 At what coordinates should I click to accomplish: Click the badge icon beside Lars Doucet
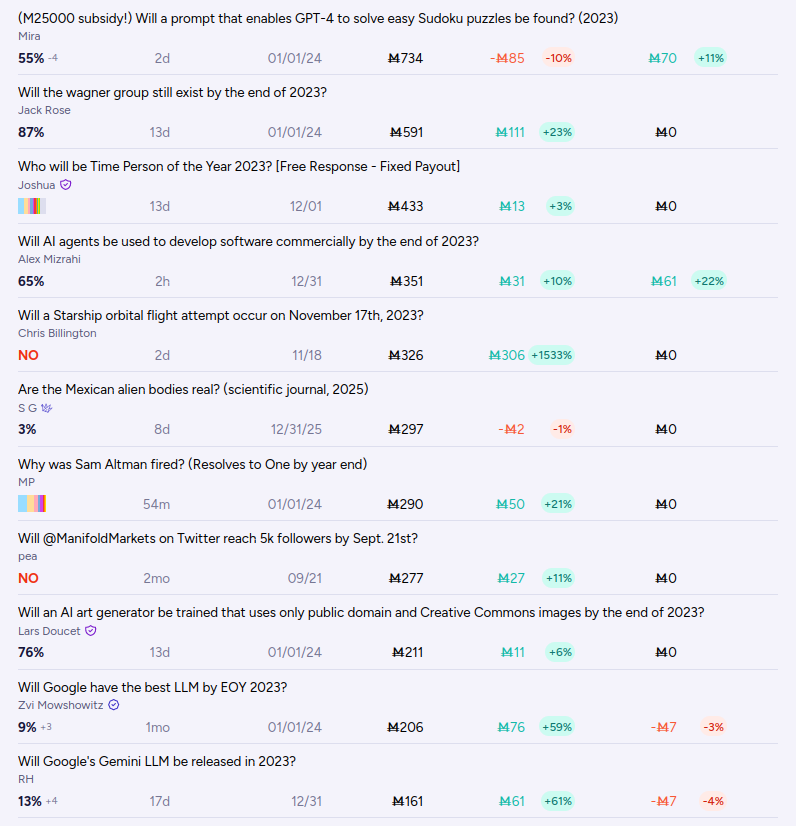[x=91, y=631]
